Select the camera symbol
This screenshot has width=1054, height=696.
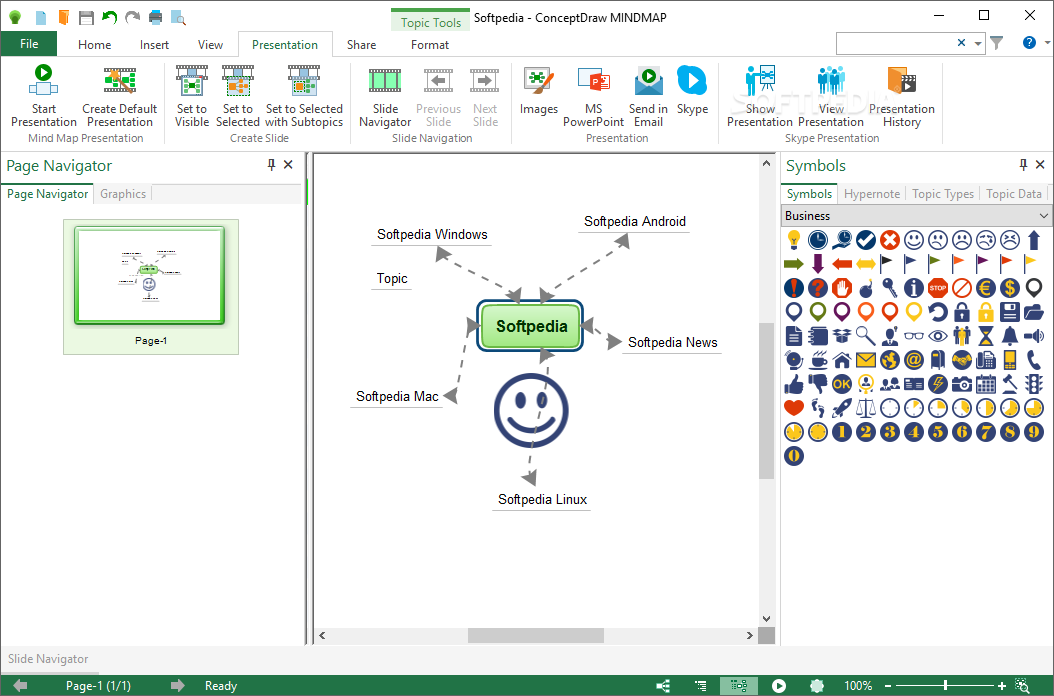(x=962, y=384)
